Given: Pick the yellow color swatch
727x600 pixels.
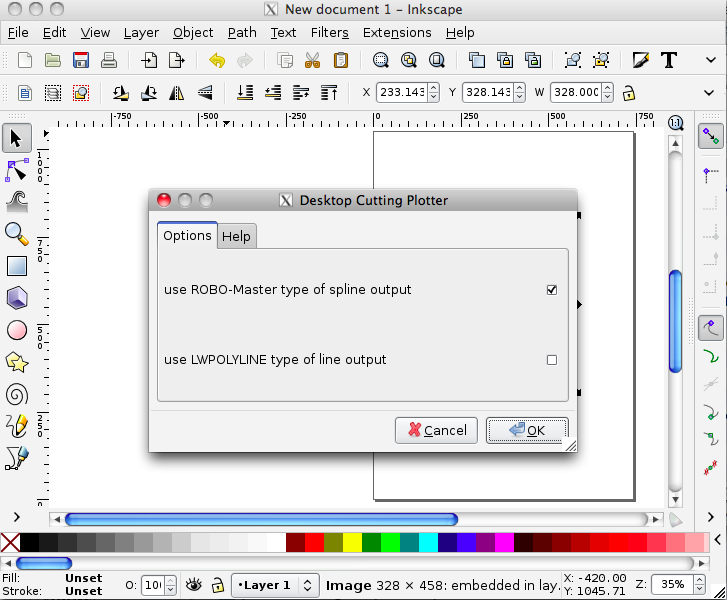Looking at the screenshot, I should coord(352,543).
